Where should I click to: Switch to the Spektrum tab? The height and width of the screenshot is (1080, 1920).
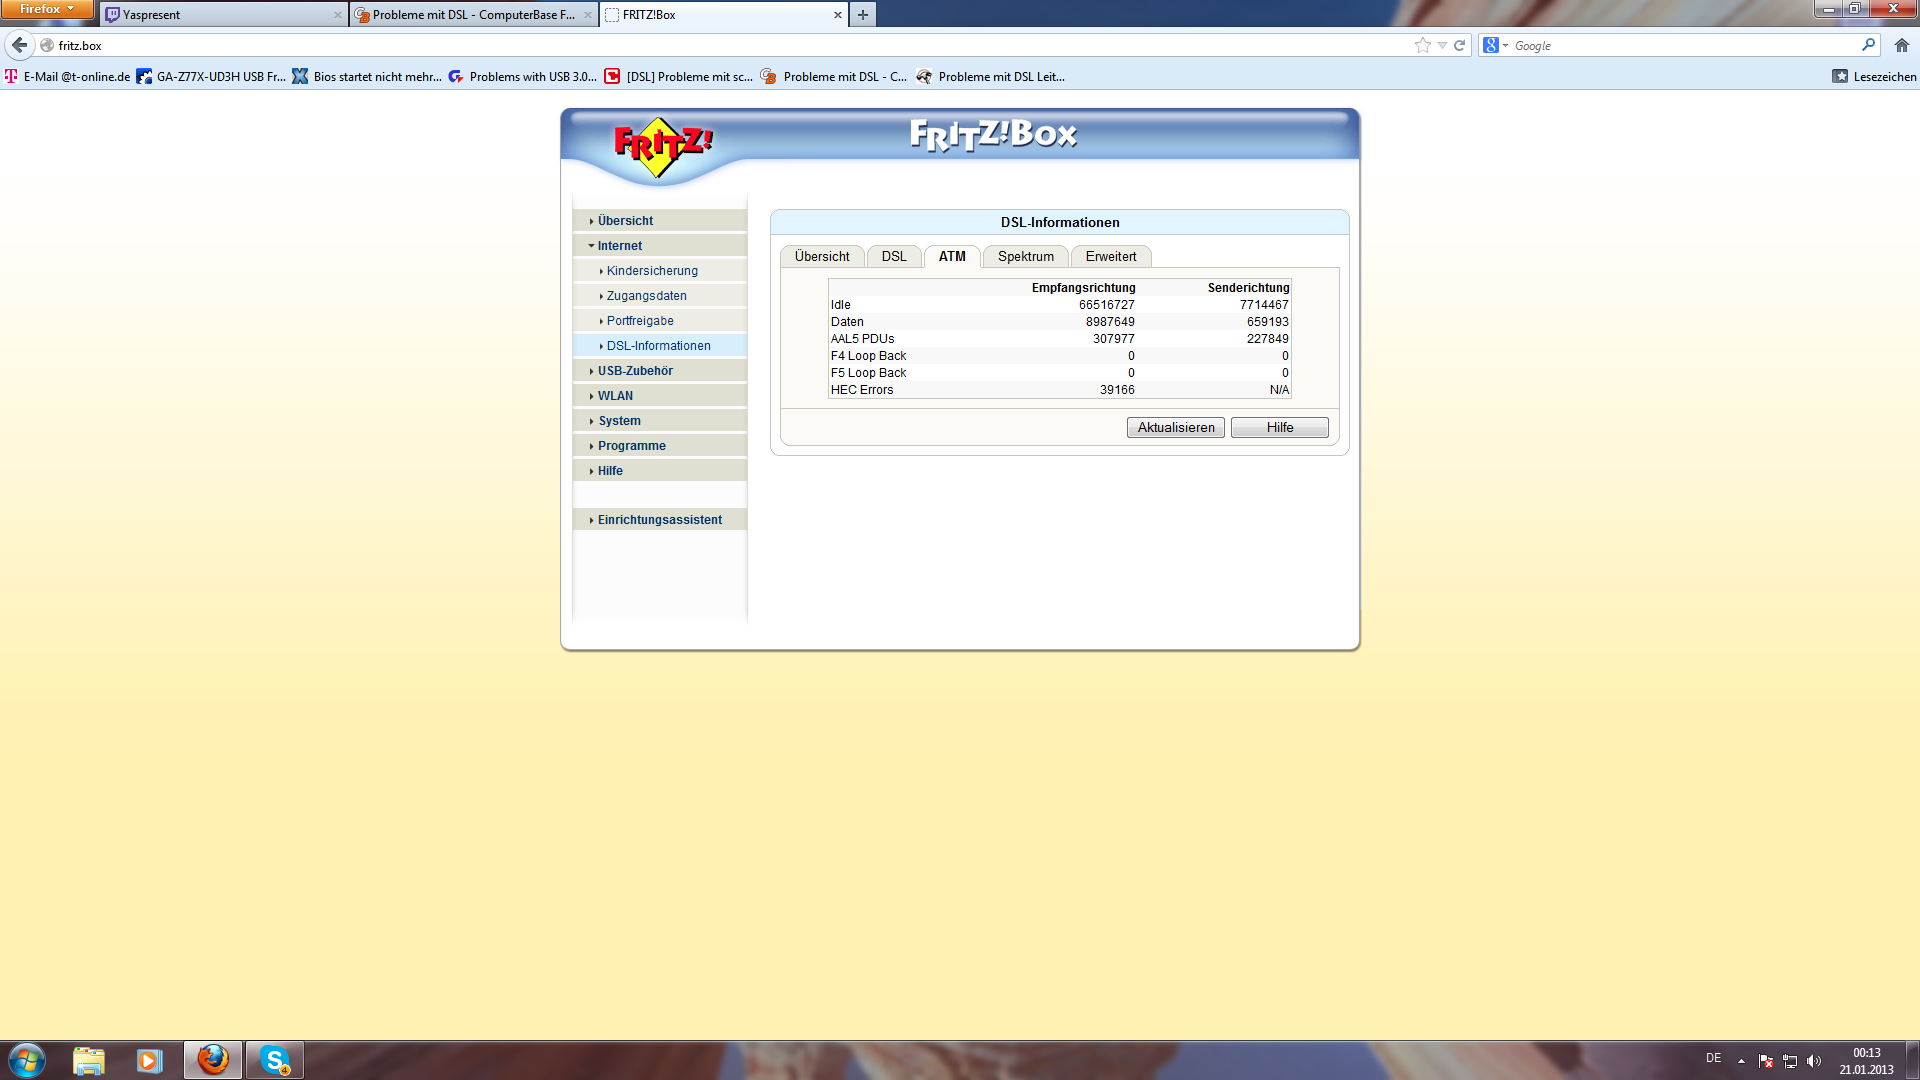tap(1025, 257)
